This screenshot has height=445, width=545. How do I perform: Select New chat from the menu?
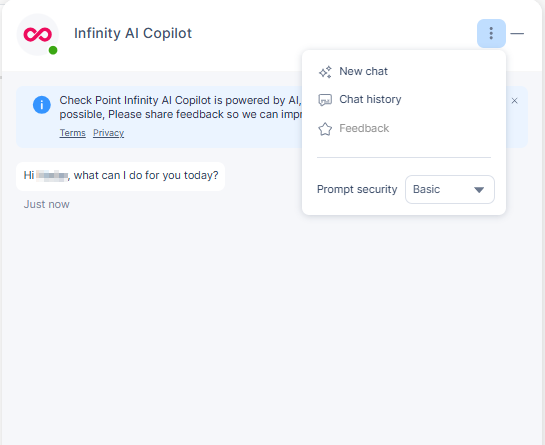363,71
